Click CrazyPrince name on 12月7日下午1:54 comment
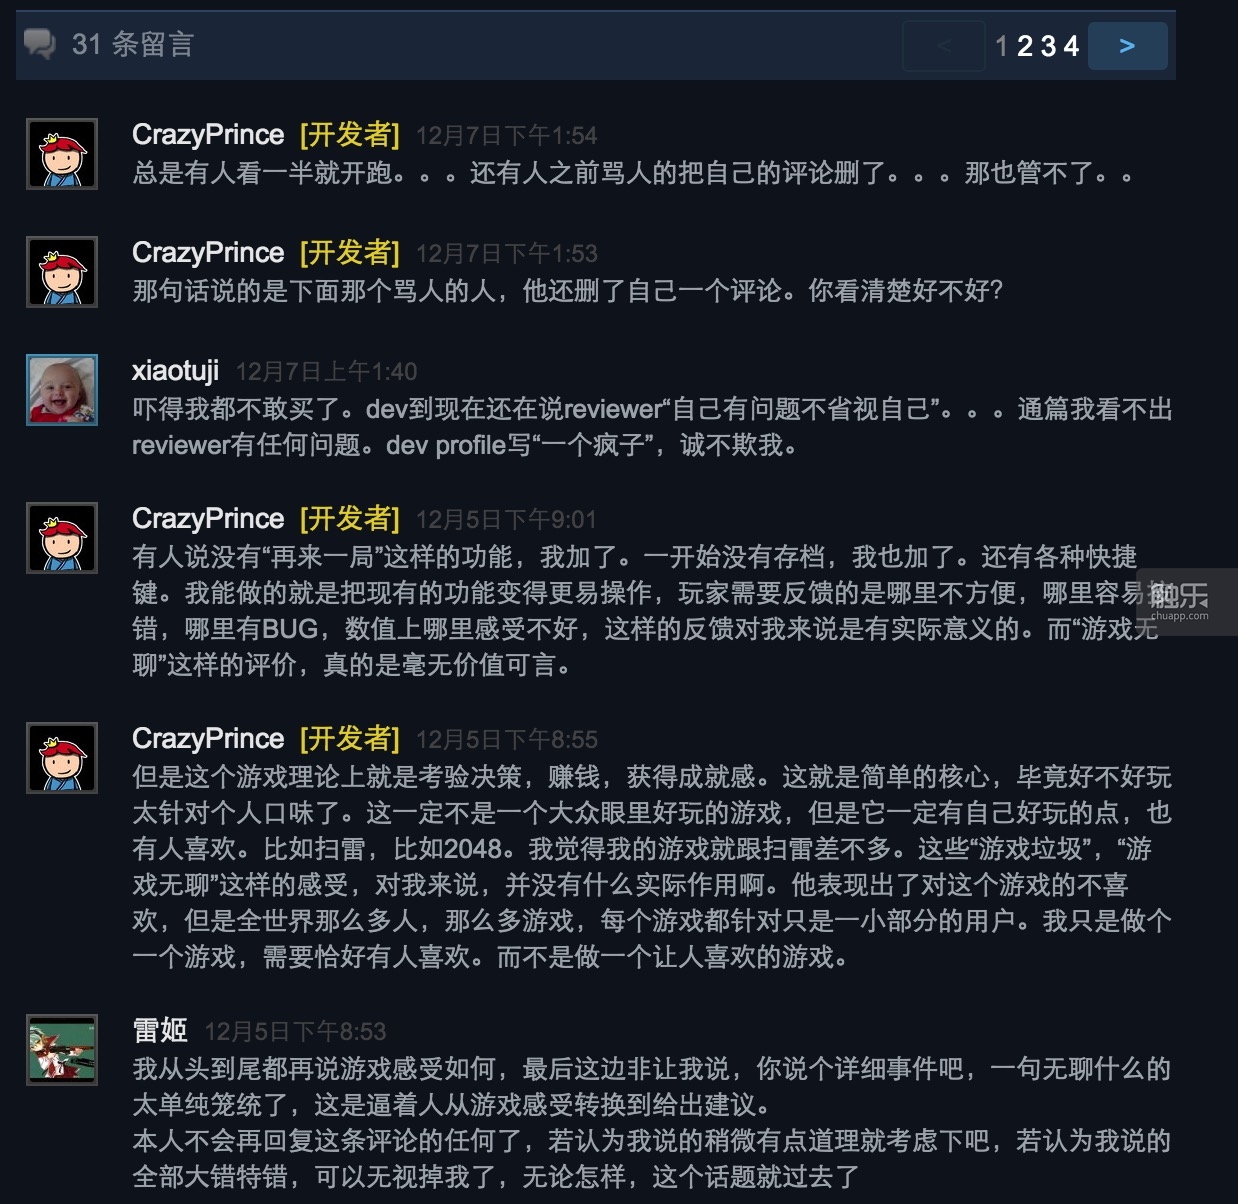1238x1204 pixels. 208,135
